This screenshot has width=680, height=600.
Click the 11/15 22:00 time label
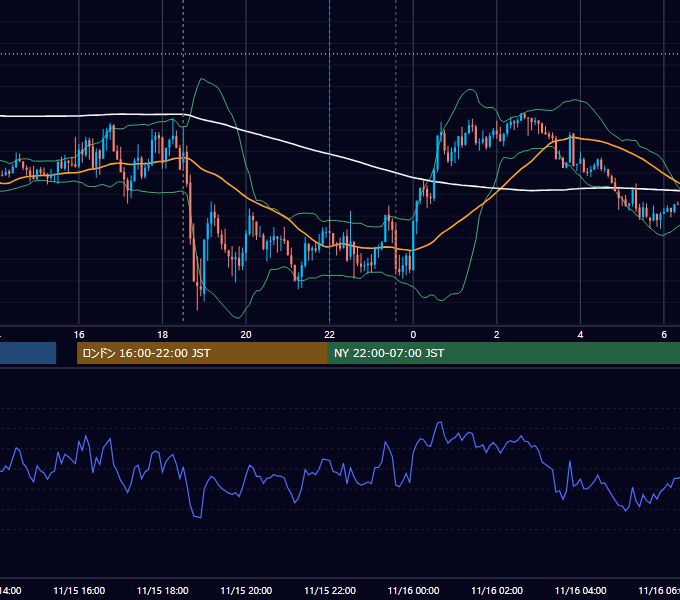coord(330,590)
